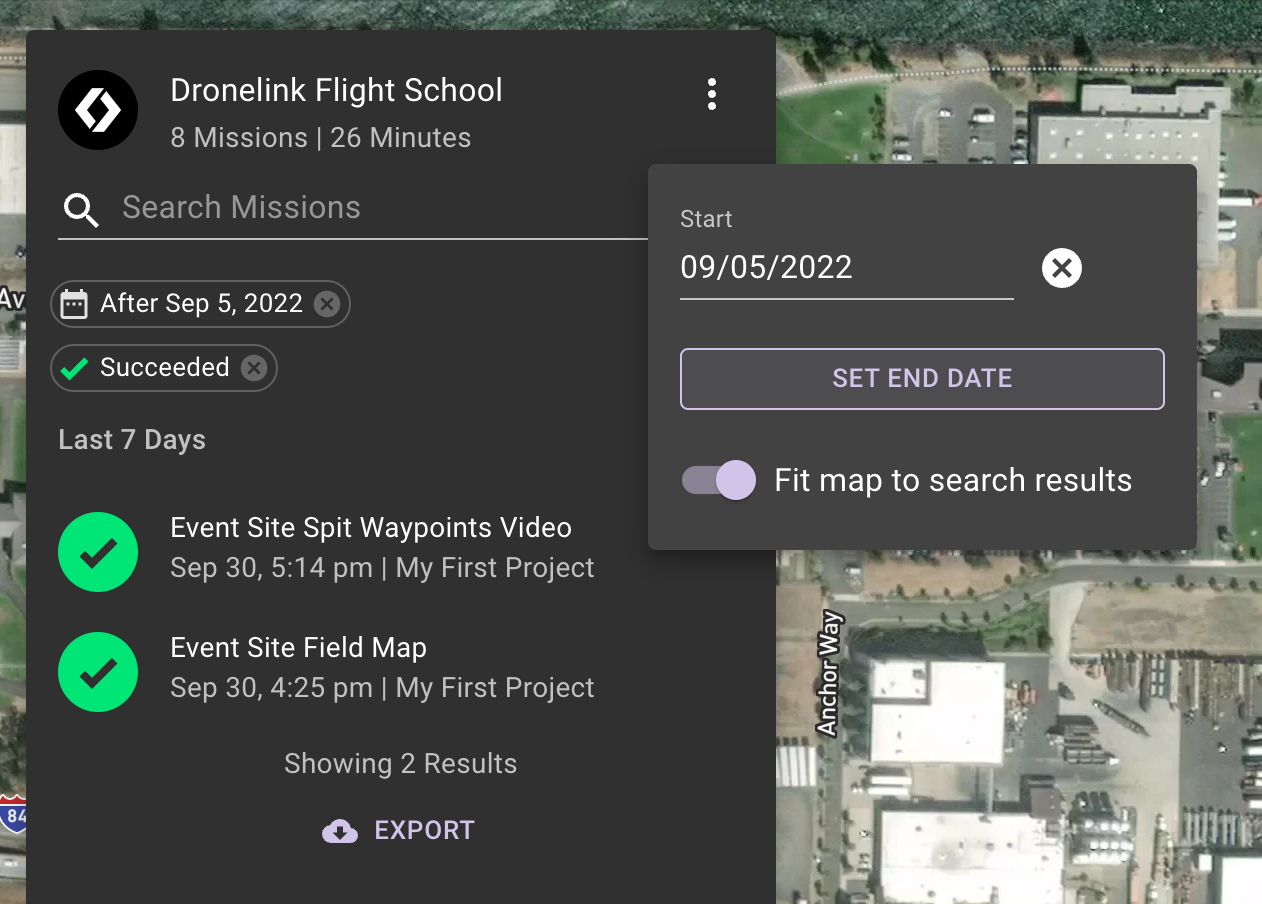Viewport: 1262px width, 904px height.
Task: Click Dronelink Flight School title
Action: tap(337, 90)
